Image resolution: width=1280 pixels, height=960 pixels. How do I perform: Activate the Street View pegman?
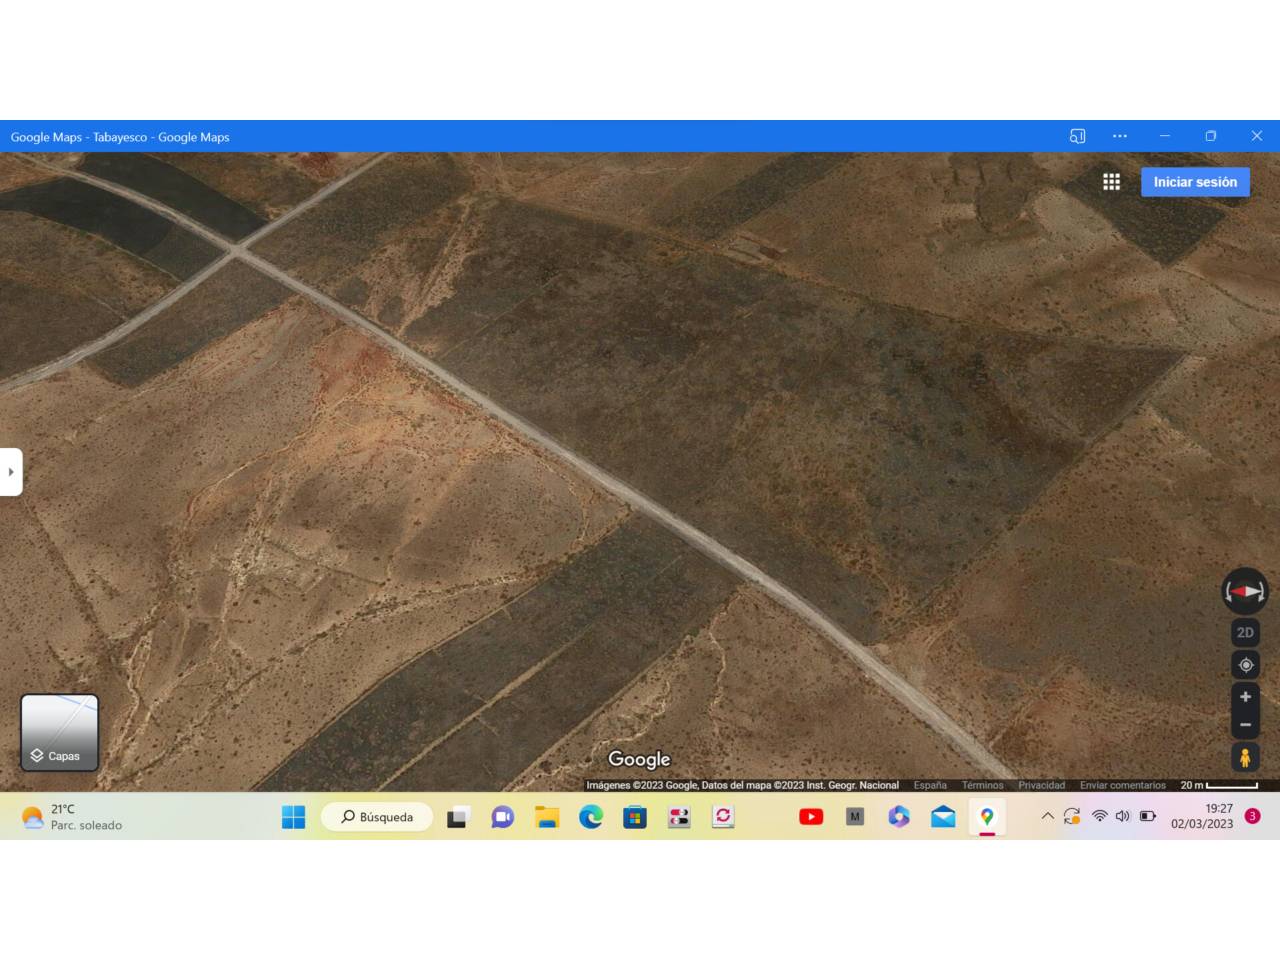(1245, 758)
